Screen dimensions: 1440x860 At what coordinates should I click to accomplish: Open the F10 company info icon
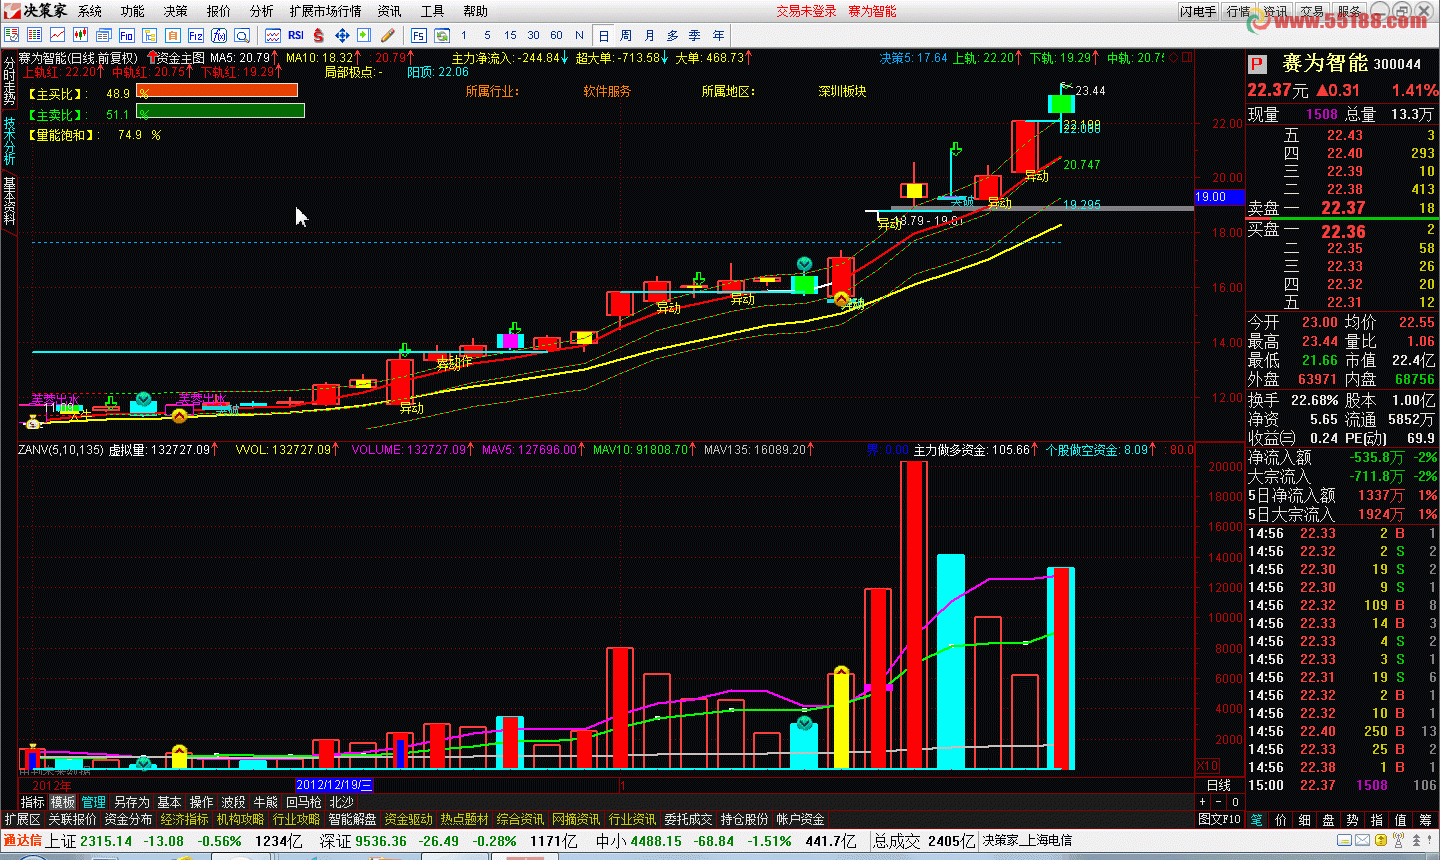coord(126,35)
